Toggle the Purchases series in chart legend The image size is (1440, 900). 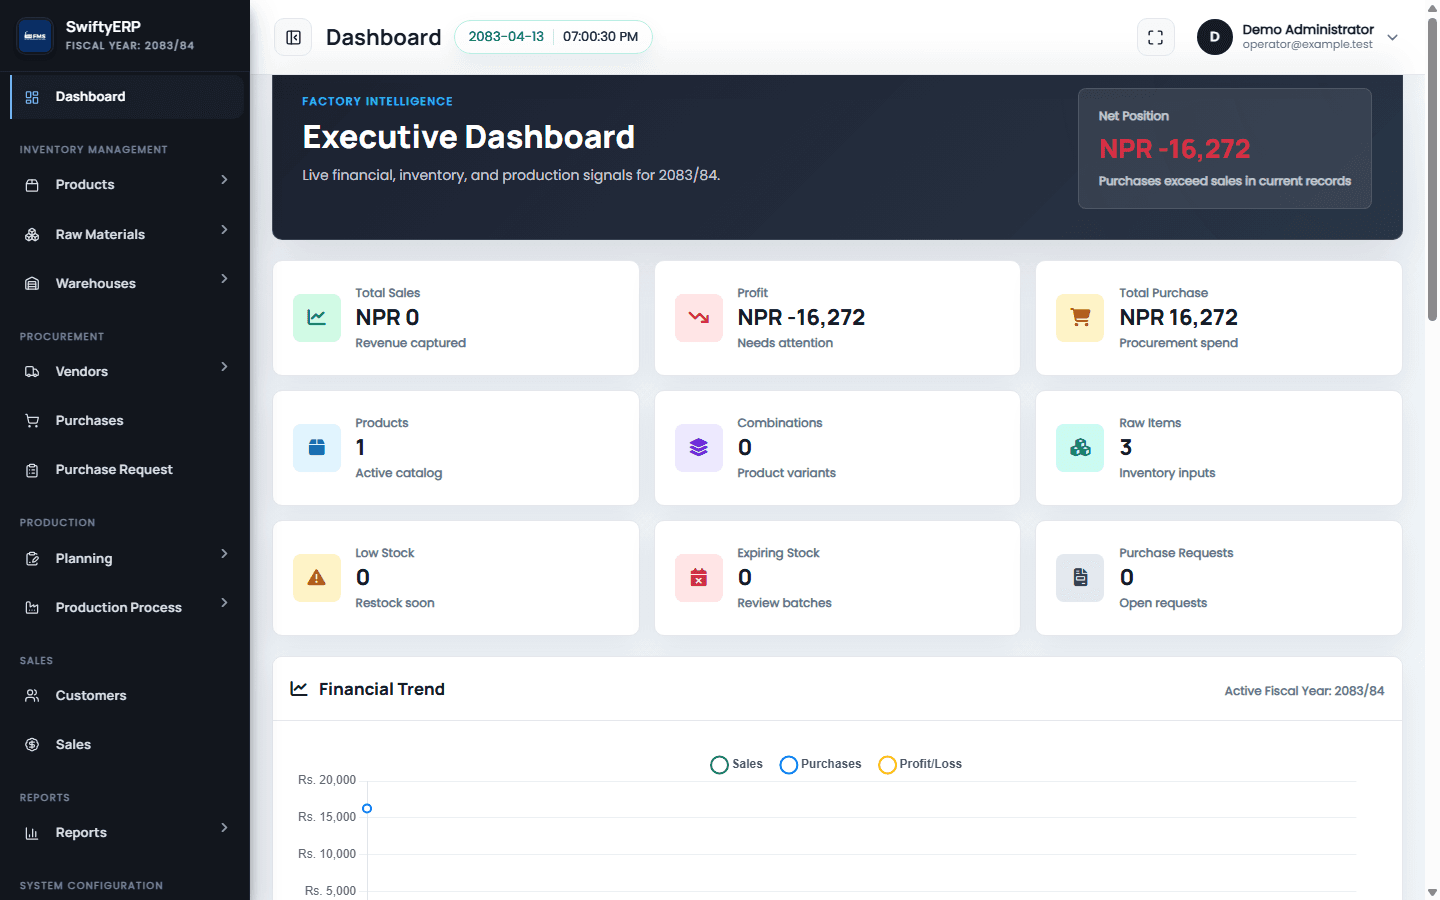click(x=820, y=764)
